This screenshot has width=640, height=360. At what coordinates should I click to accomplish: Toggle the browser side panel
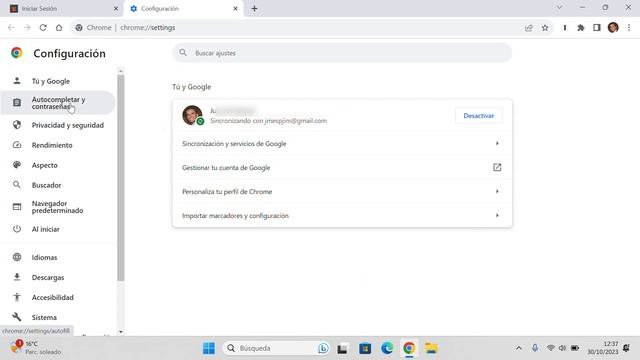(x=597, y=28)
